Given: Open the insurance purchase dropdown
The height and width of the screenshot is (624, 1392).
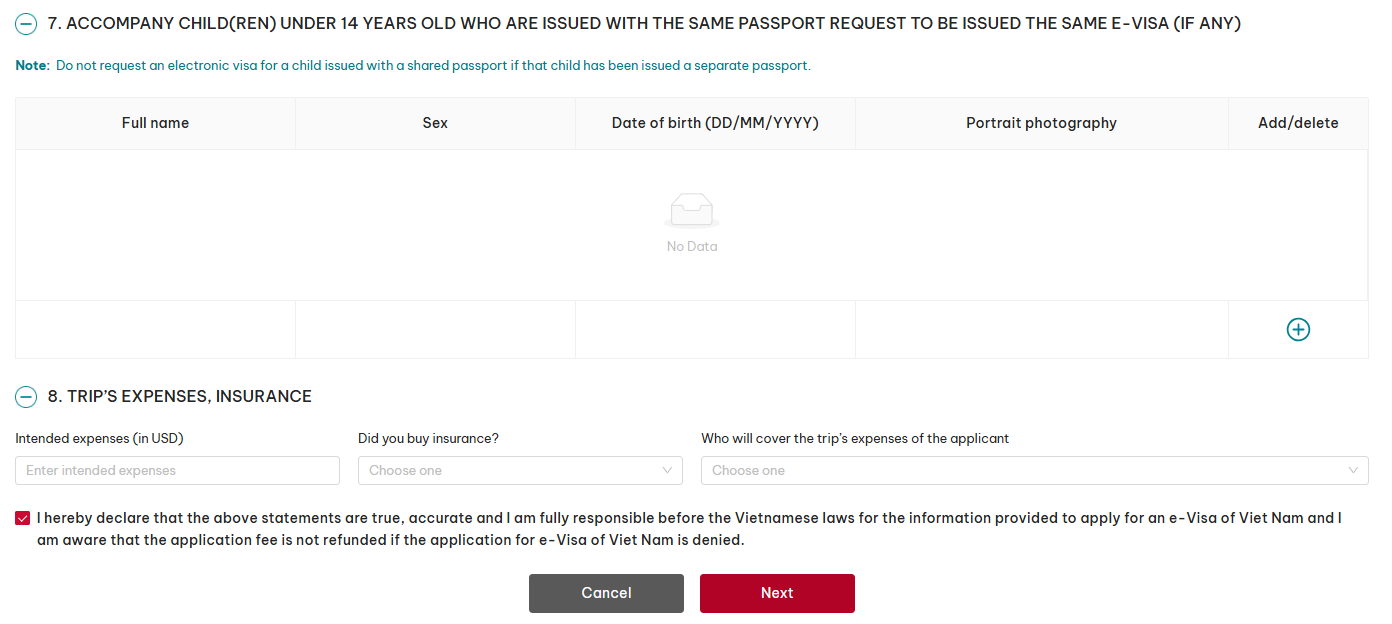Looking at the screenshot, I should (x=520, y=470).
